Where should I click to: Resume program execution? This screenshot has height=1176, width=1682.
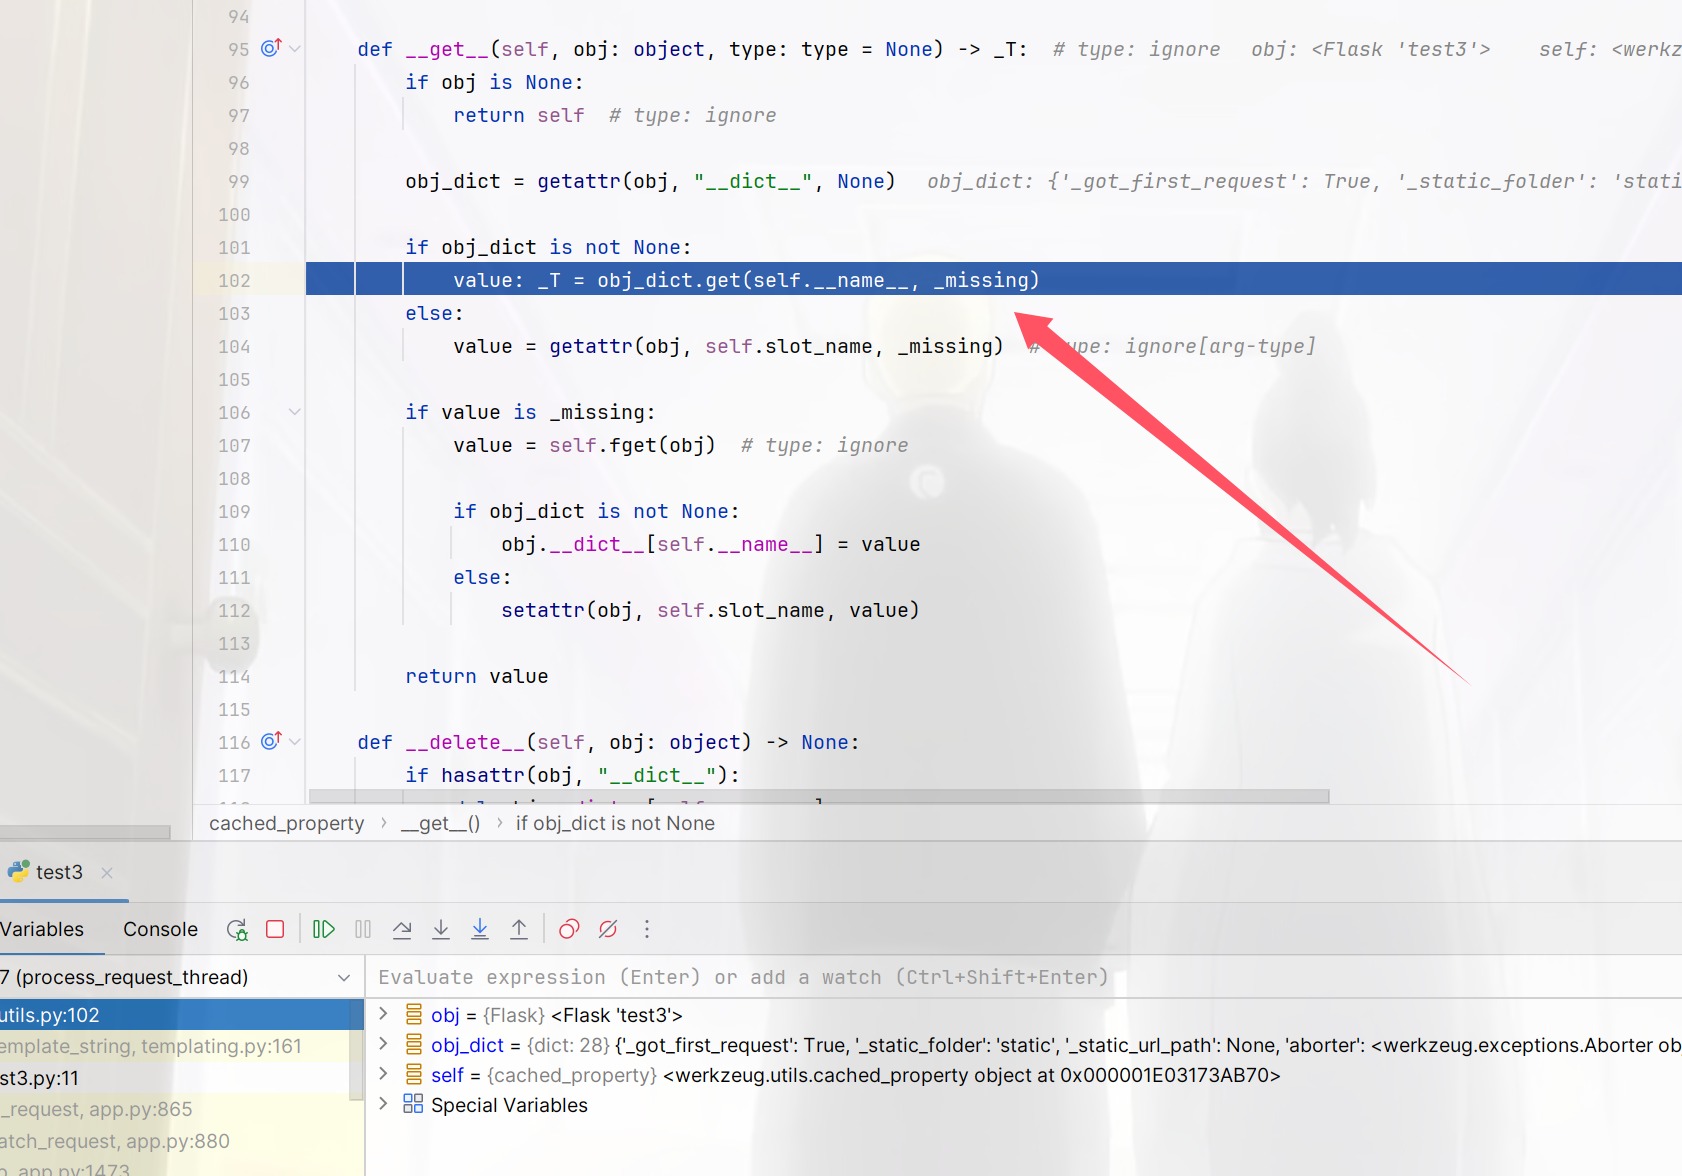click(323, 930)
